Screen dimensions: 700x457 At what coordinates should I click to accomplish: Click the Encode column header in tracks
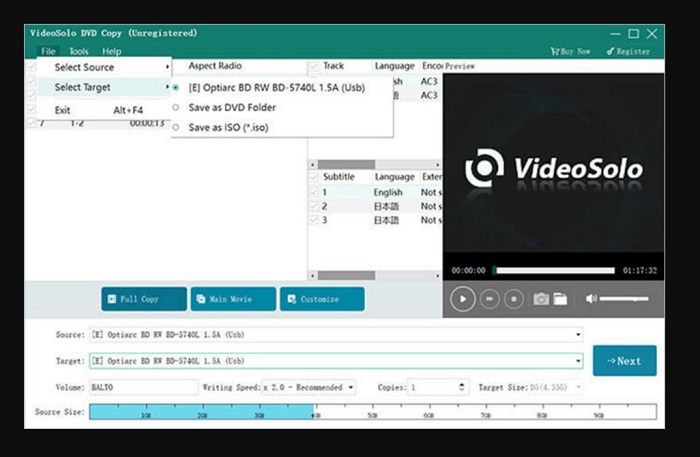432,66
